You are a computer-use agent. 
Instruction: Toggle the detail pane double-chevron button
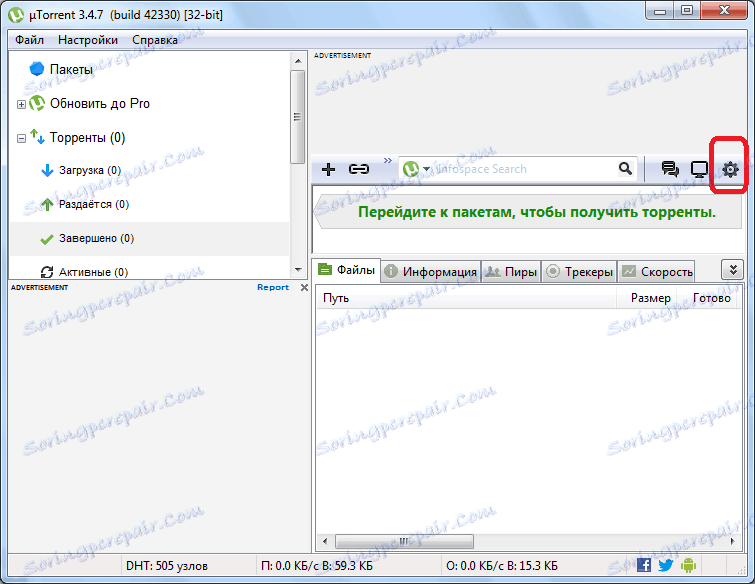click(x=732, y=270)
